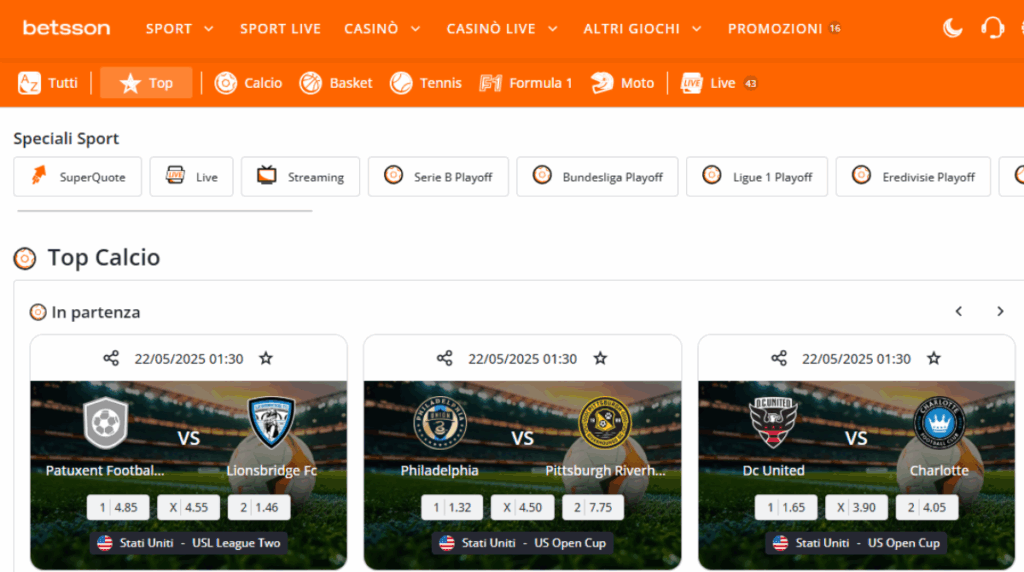Expand the Sport dropdown menu
The image size is (1024, 572).
coord(180,29)
